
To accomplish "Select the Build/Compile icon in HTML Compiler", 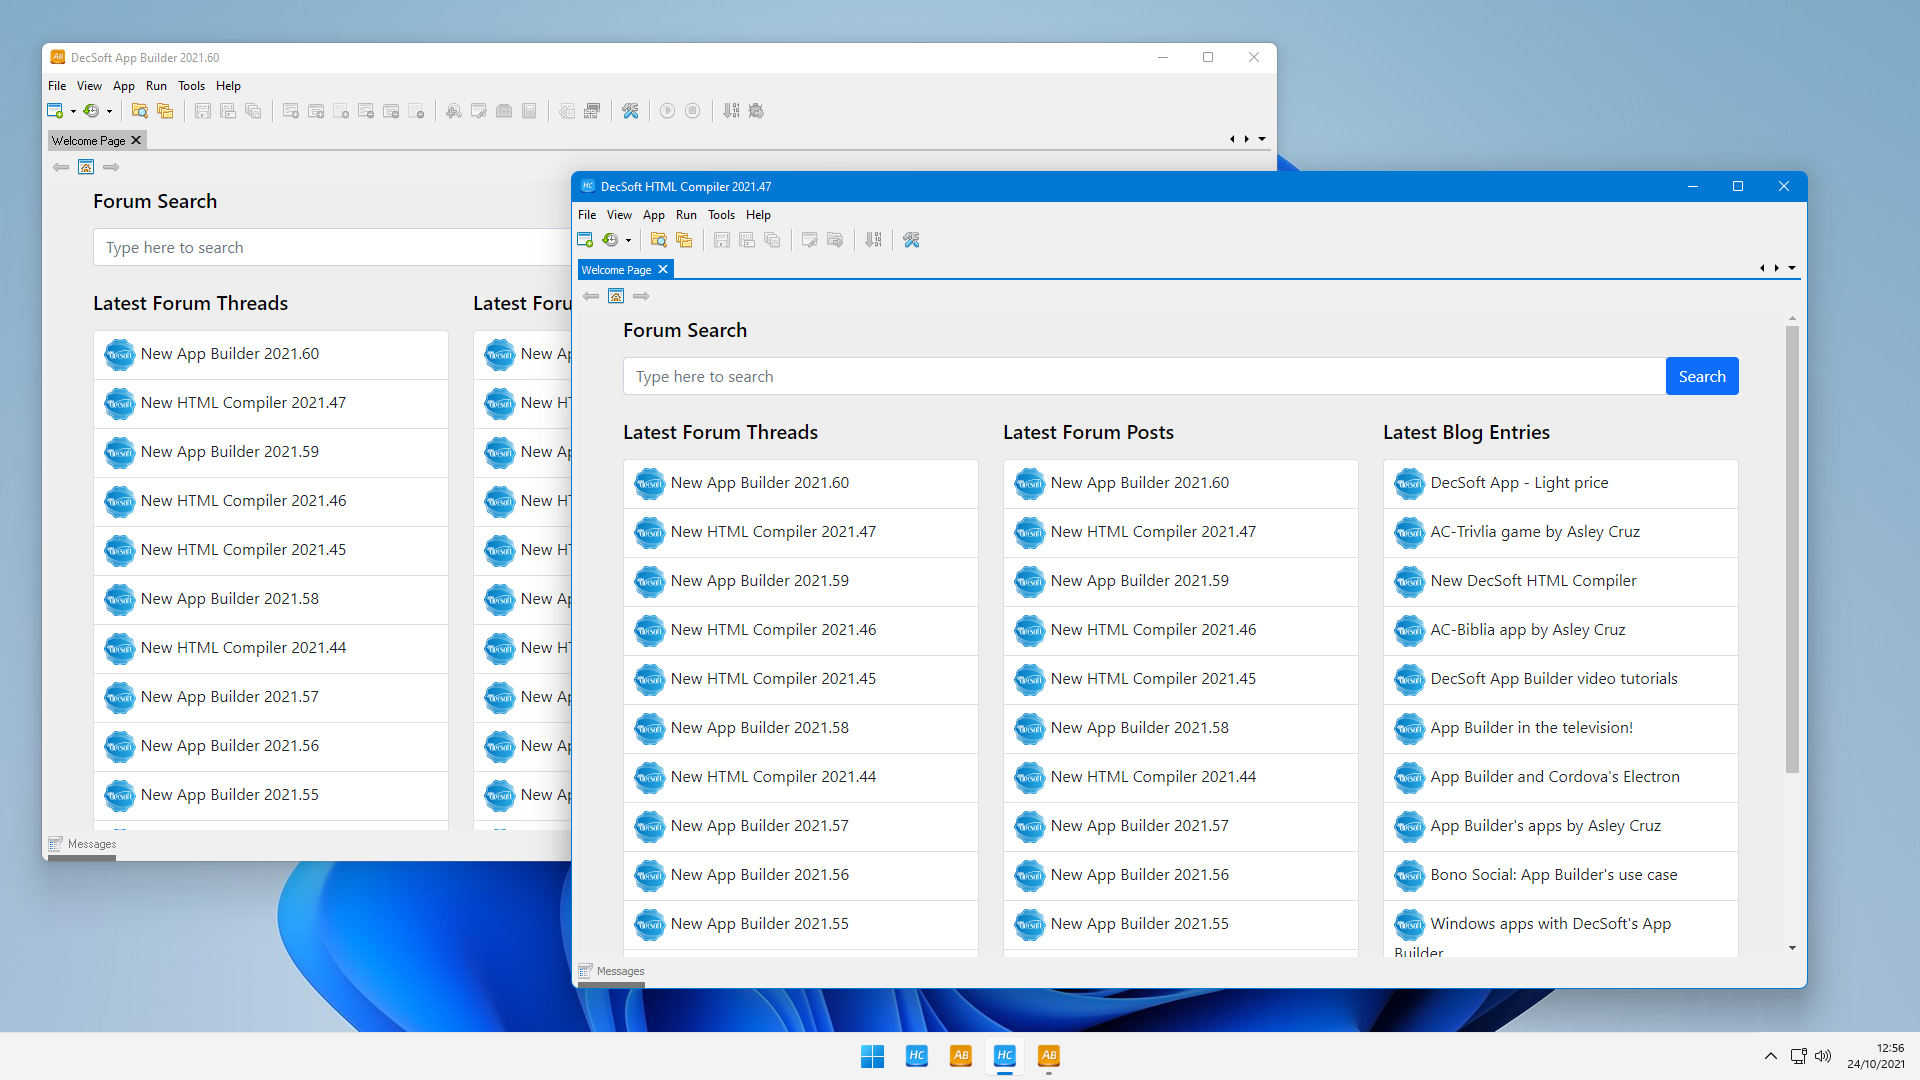I will tap(873, 239).
